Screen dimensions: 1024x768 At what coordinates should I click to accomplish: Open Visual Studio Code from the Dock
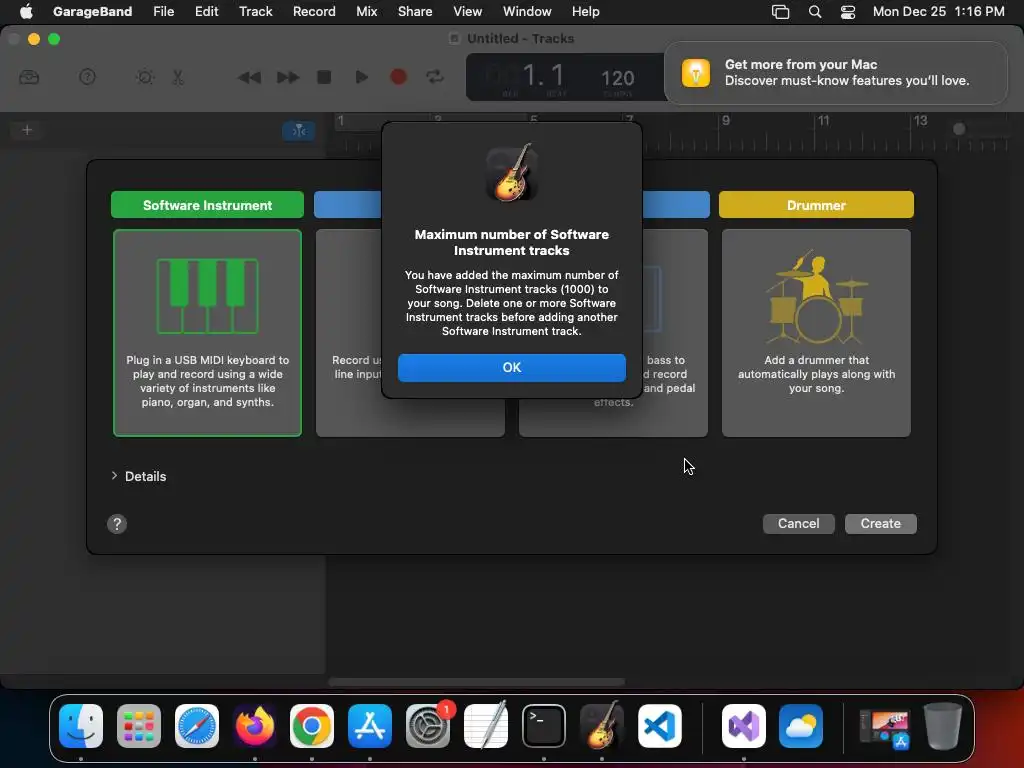click(659, 726)
